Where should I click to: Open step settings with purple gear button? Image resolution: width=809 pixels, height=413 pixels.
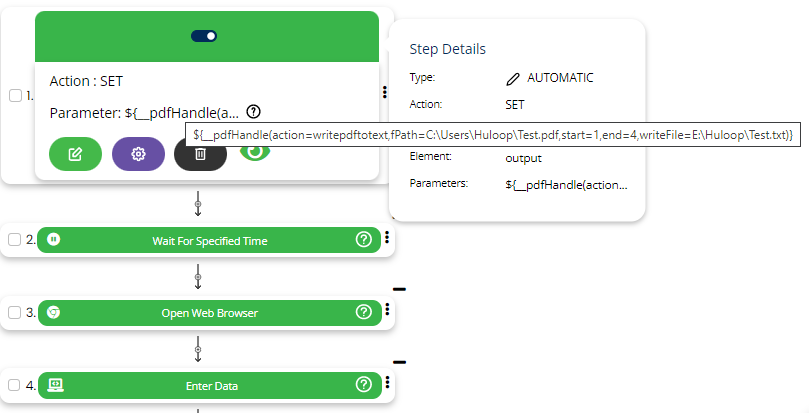click(x=138, y=154)
